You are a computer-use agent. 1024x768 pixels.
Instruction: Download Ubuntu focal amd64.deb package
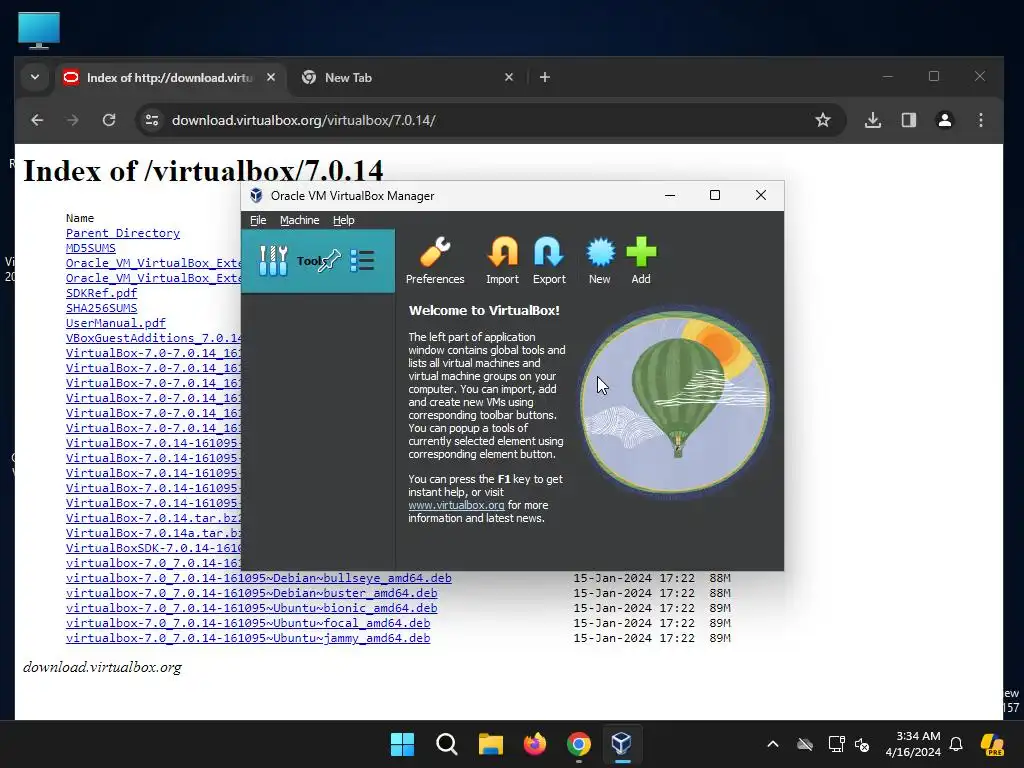tap(248, 624)
